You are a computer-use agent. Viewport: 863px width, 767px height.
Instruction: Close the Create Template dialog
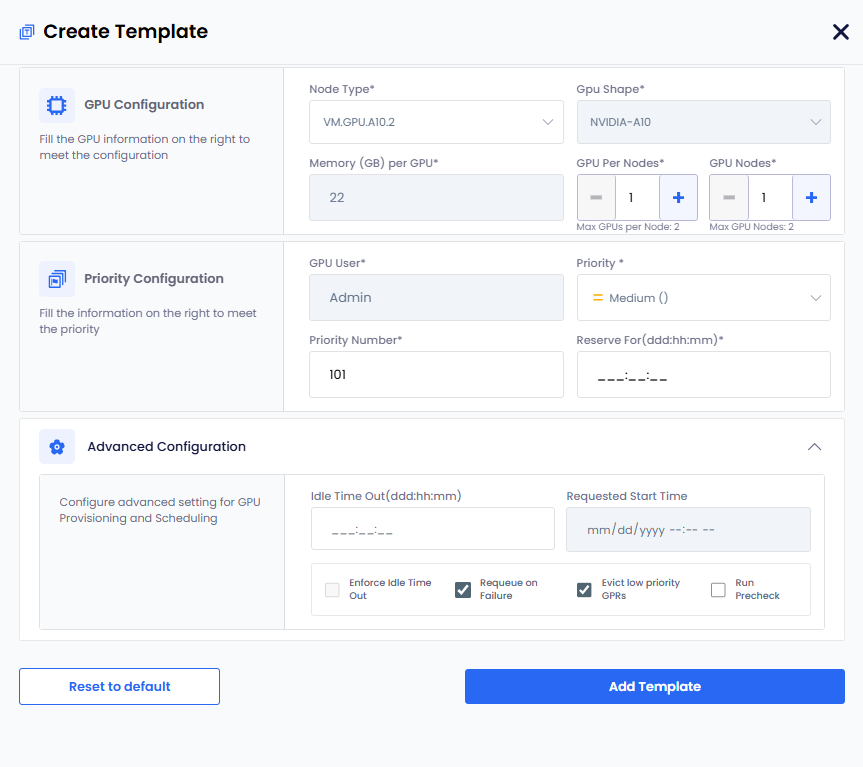coord(841,32)
